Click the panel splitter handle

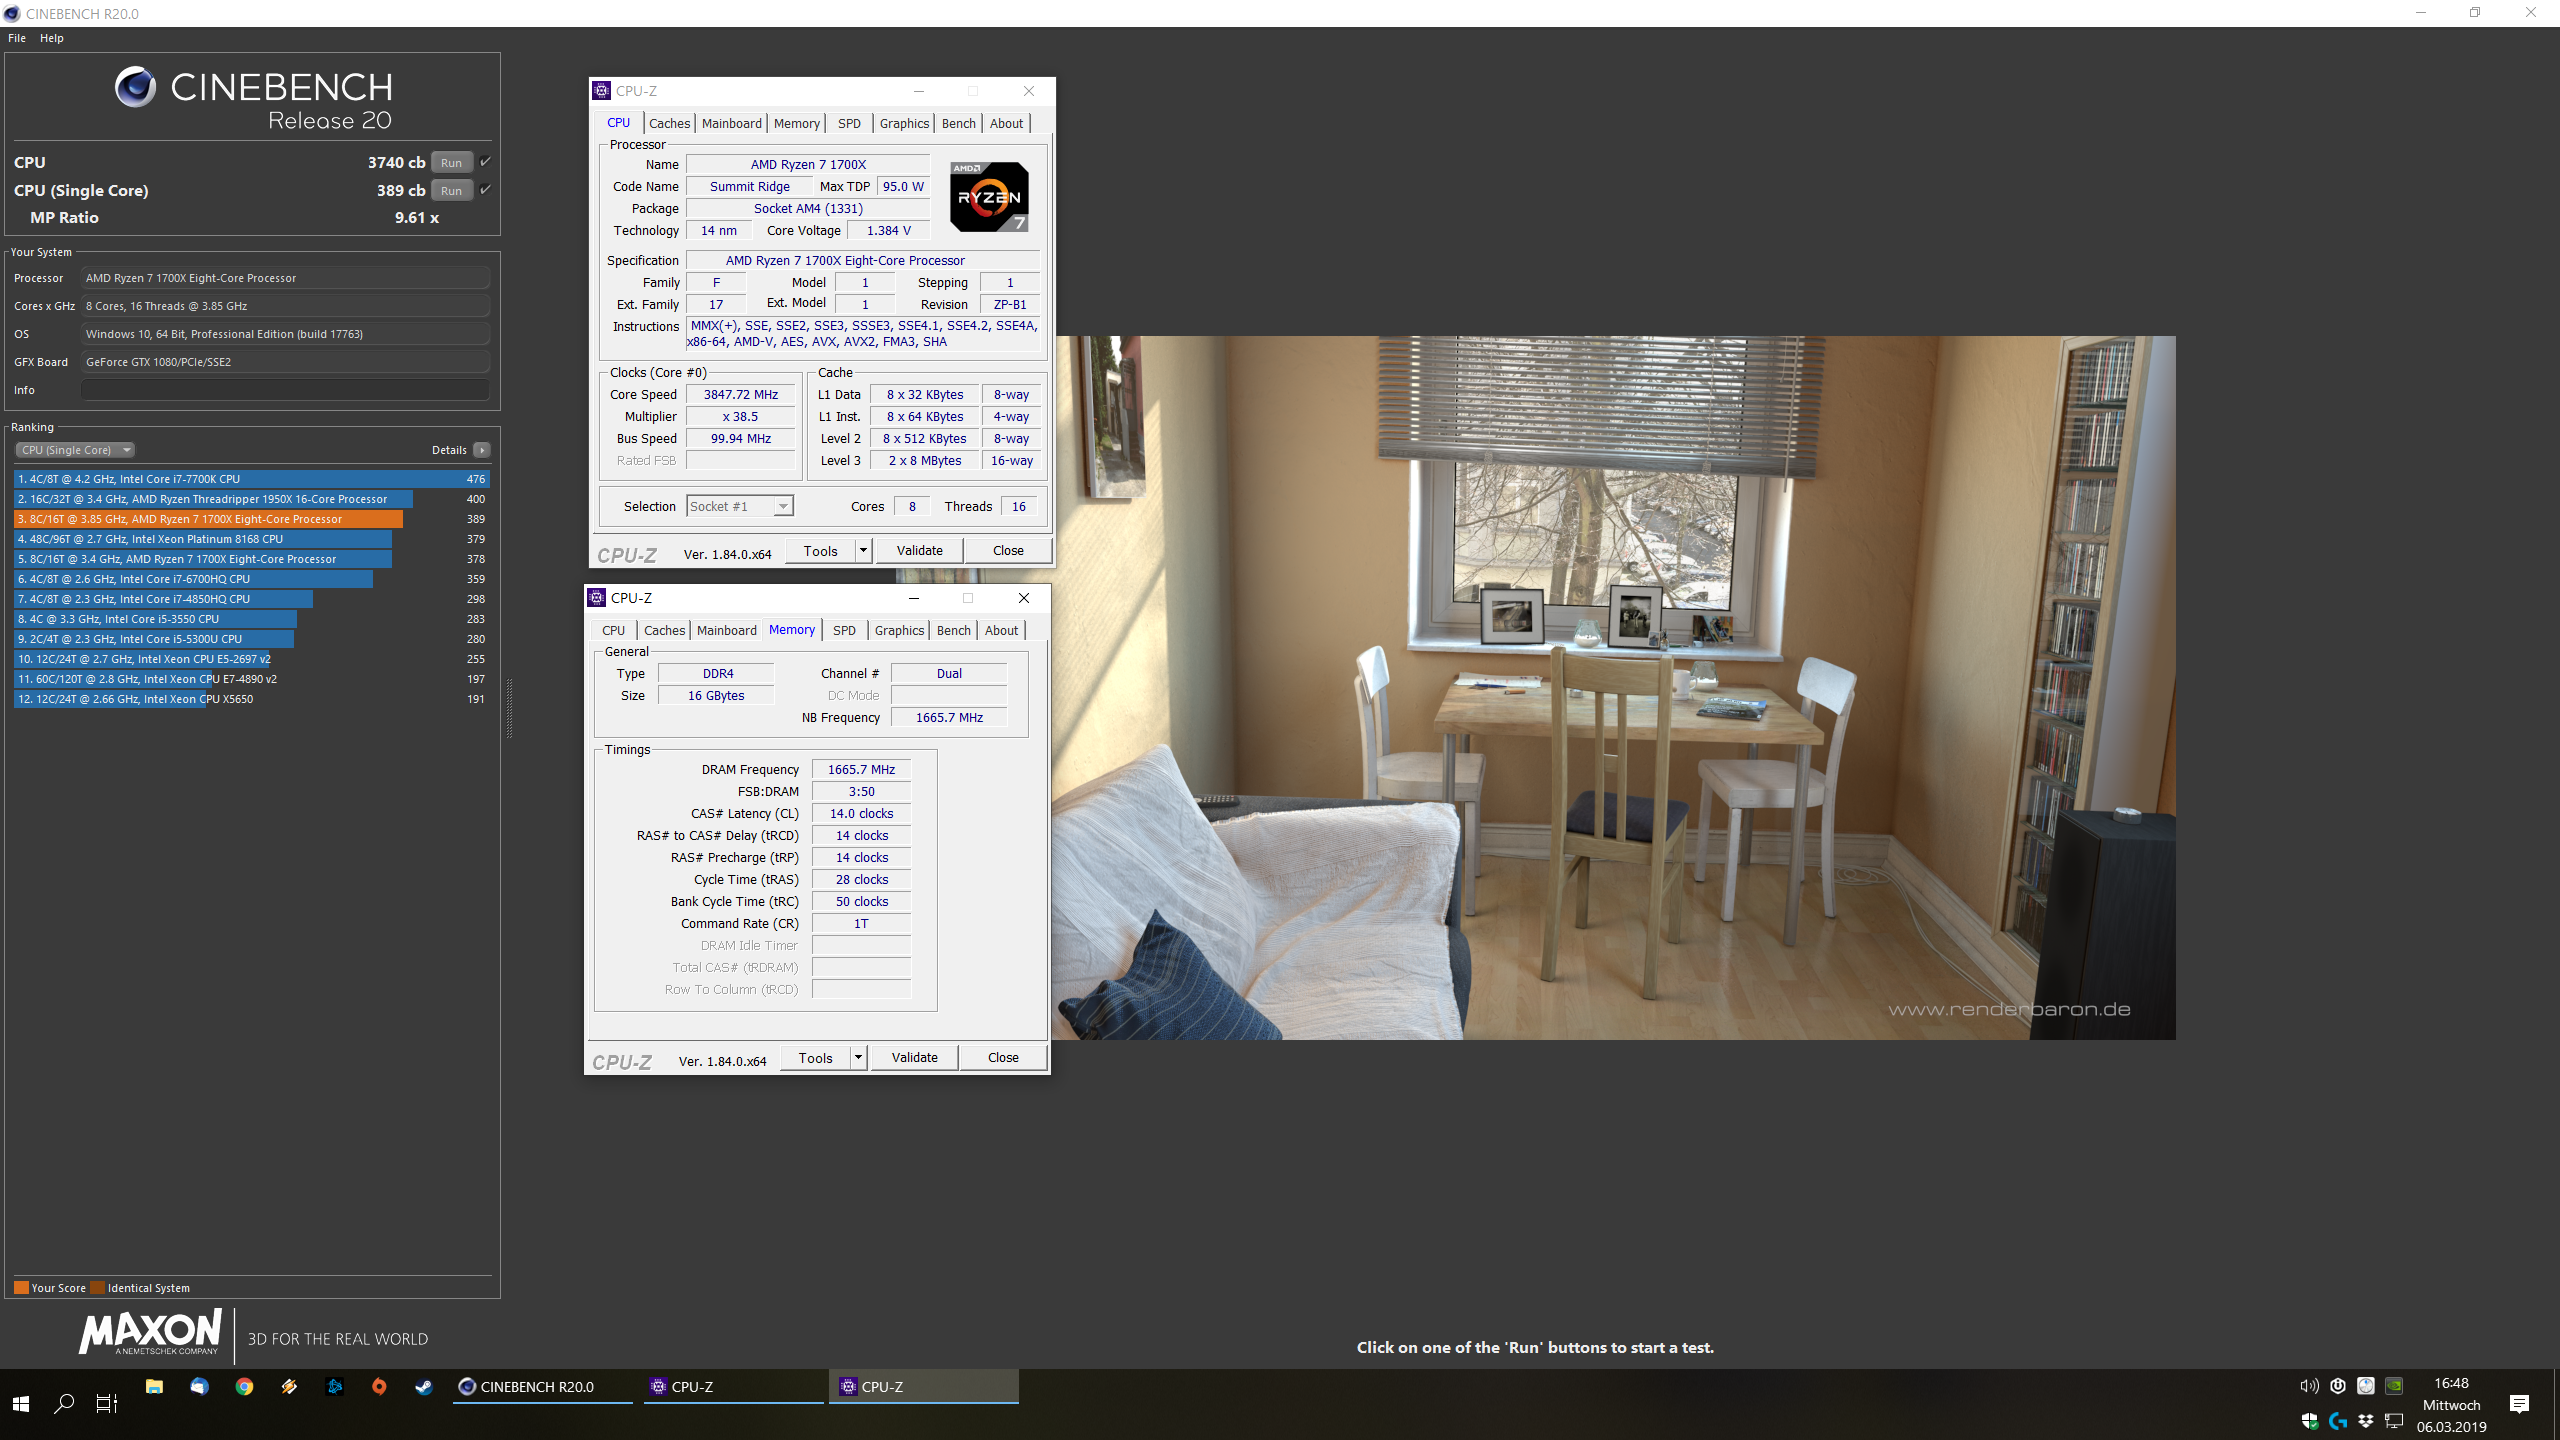tap(509, 708)
